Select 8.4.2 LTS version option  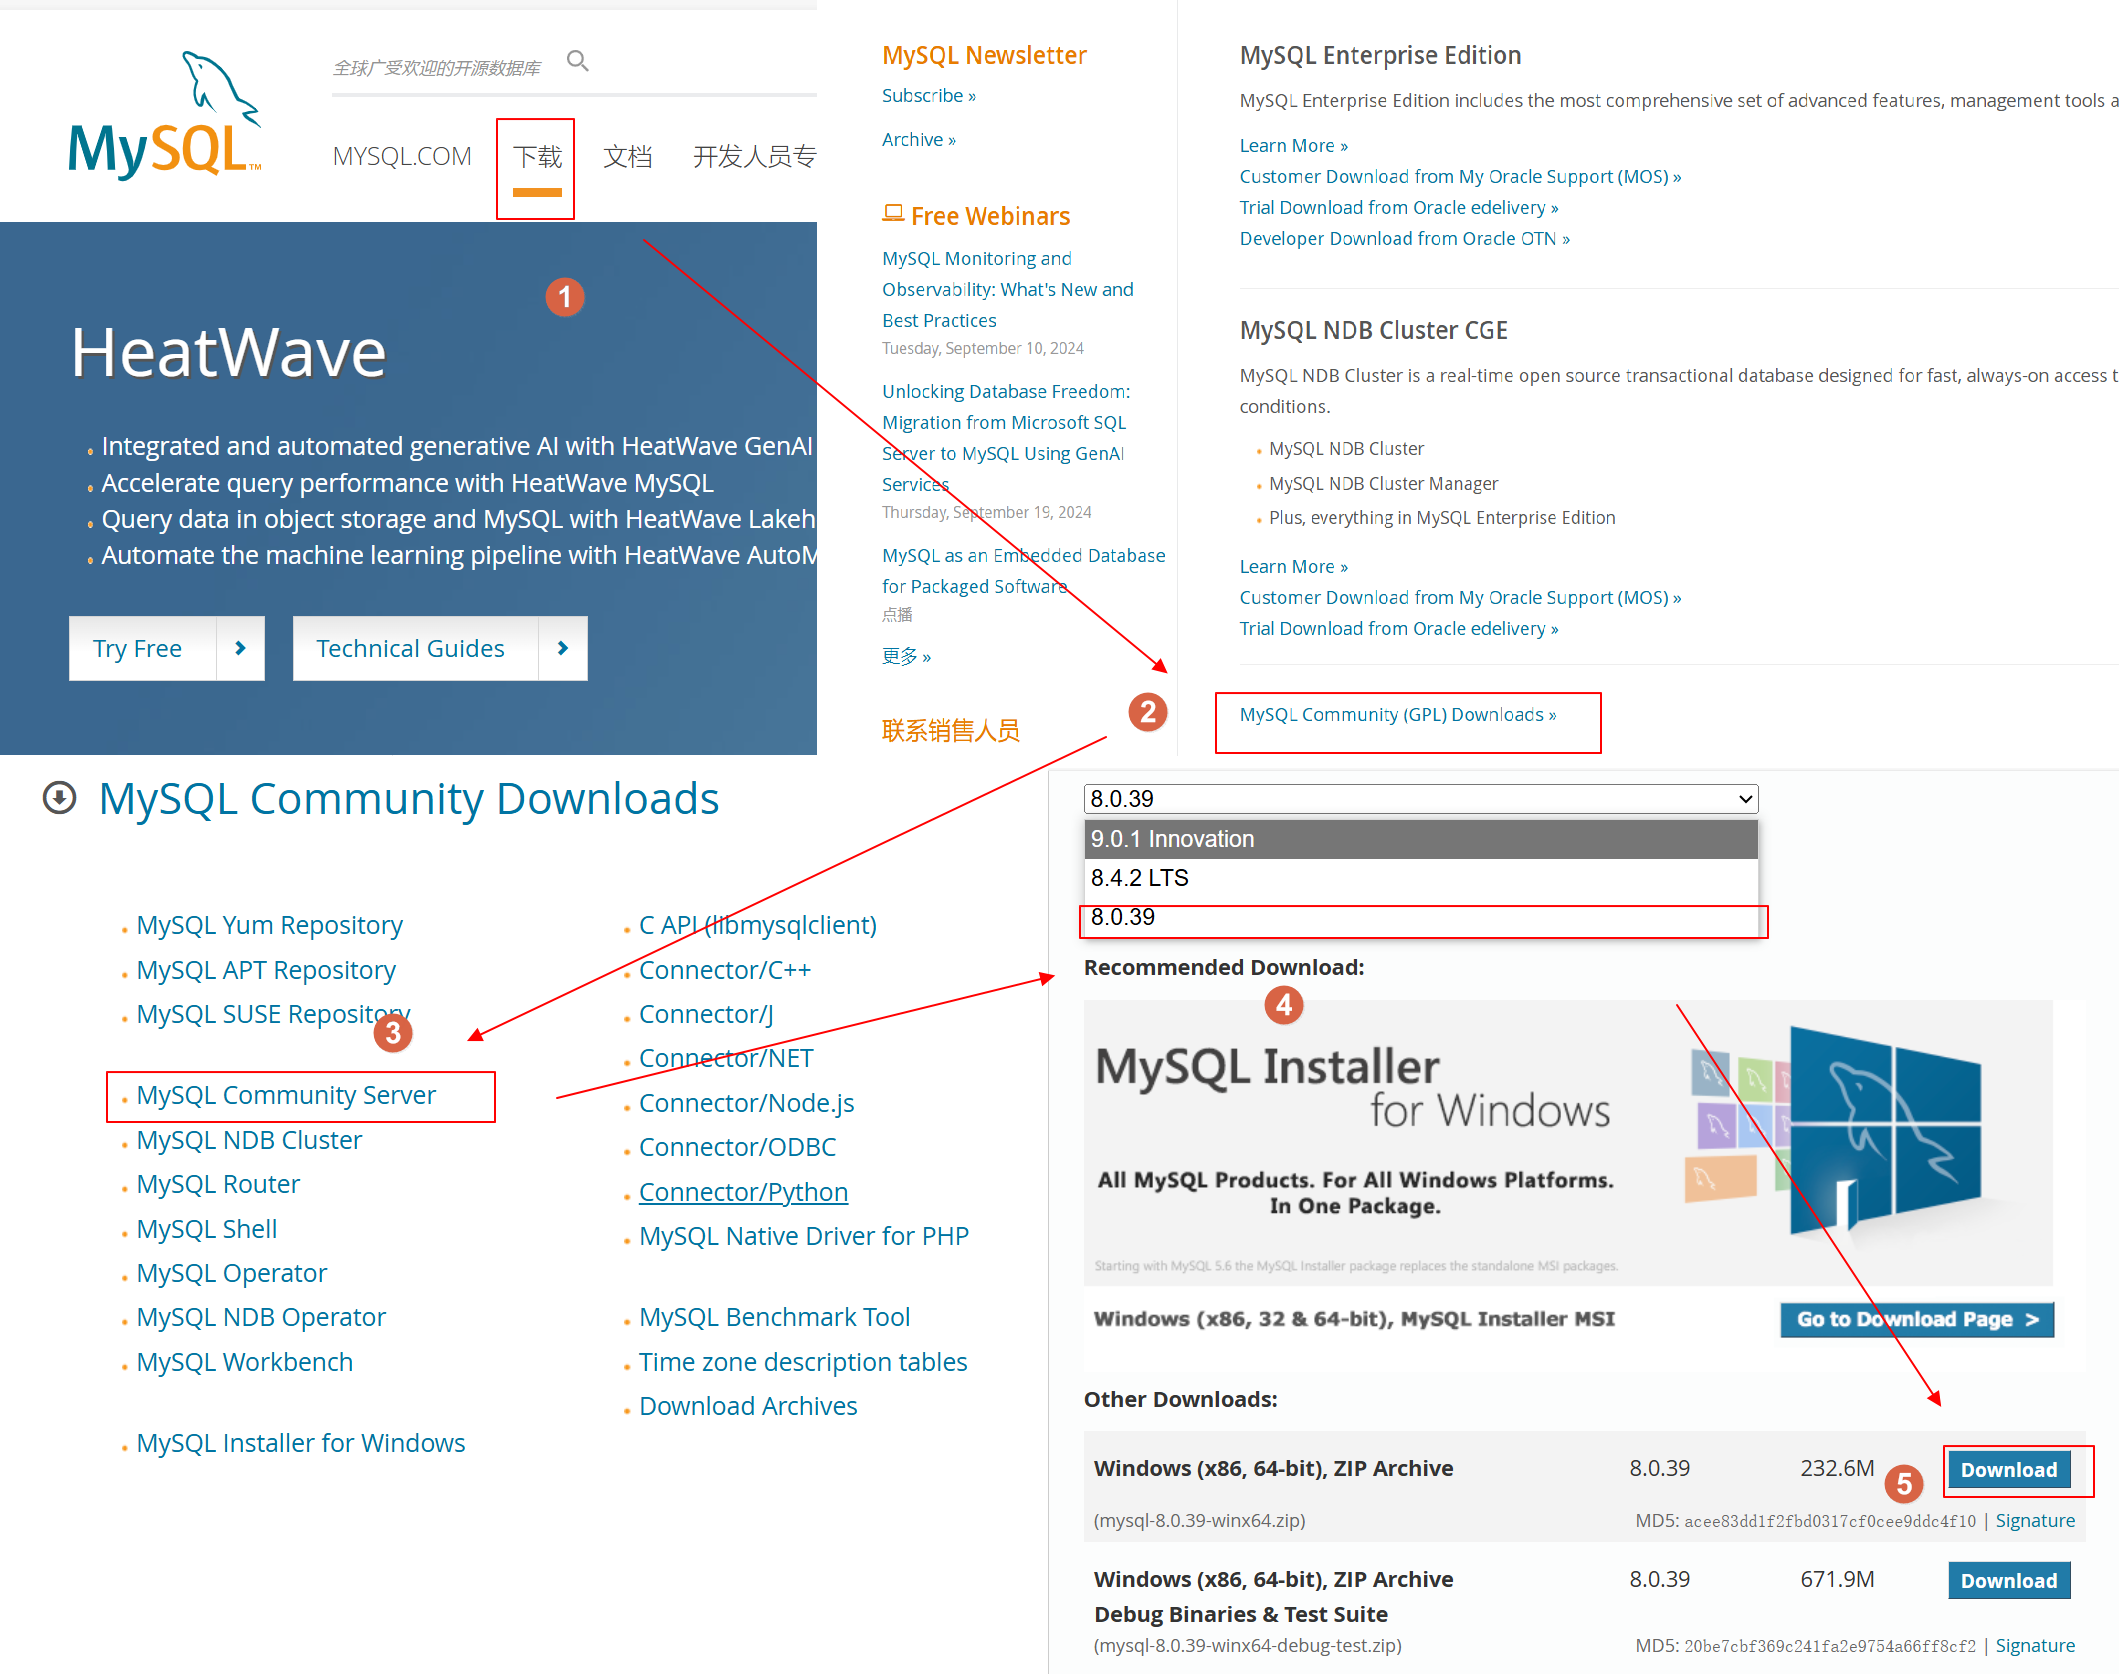(1421, 878)
